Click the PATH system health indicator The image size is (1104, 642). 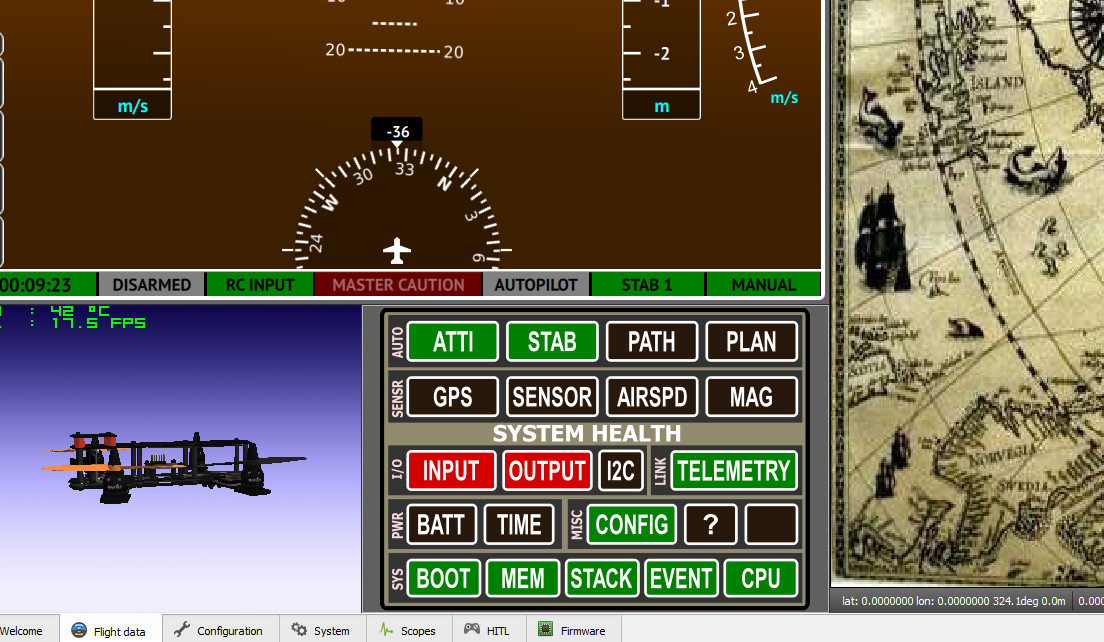click(x=652, y=341)
